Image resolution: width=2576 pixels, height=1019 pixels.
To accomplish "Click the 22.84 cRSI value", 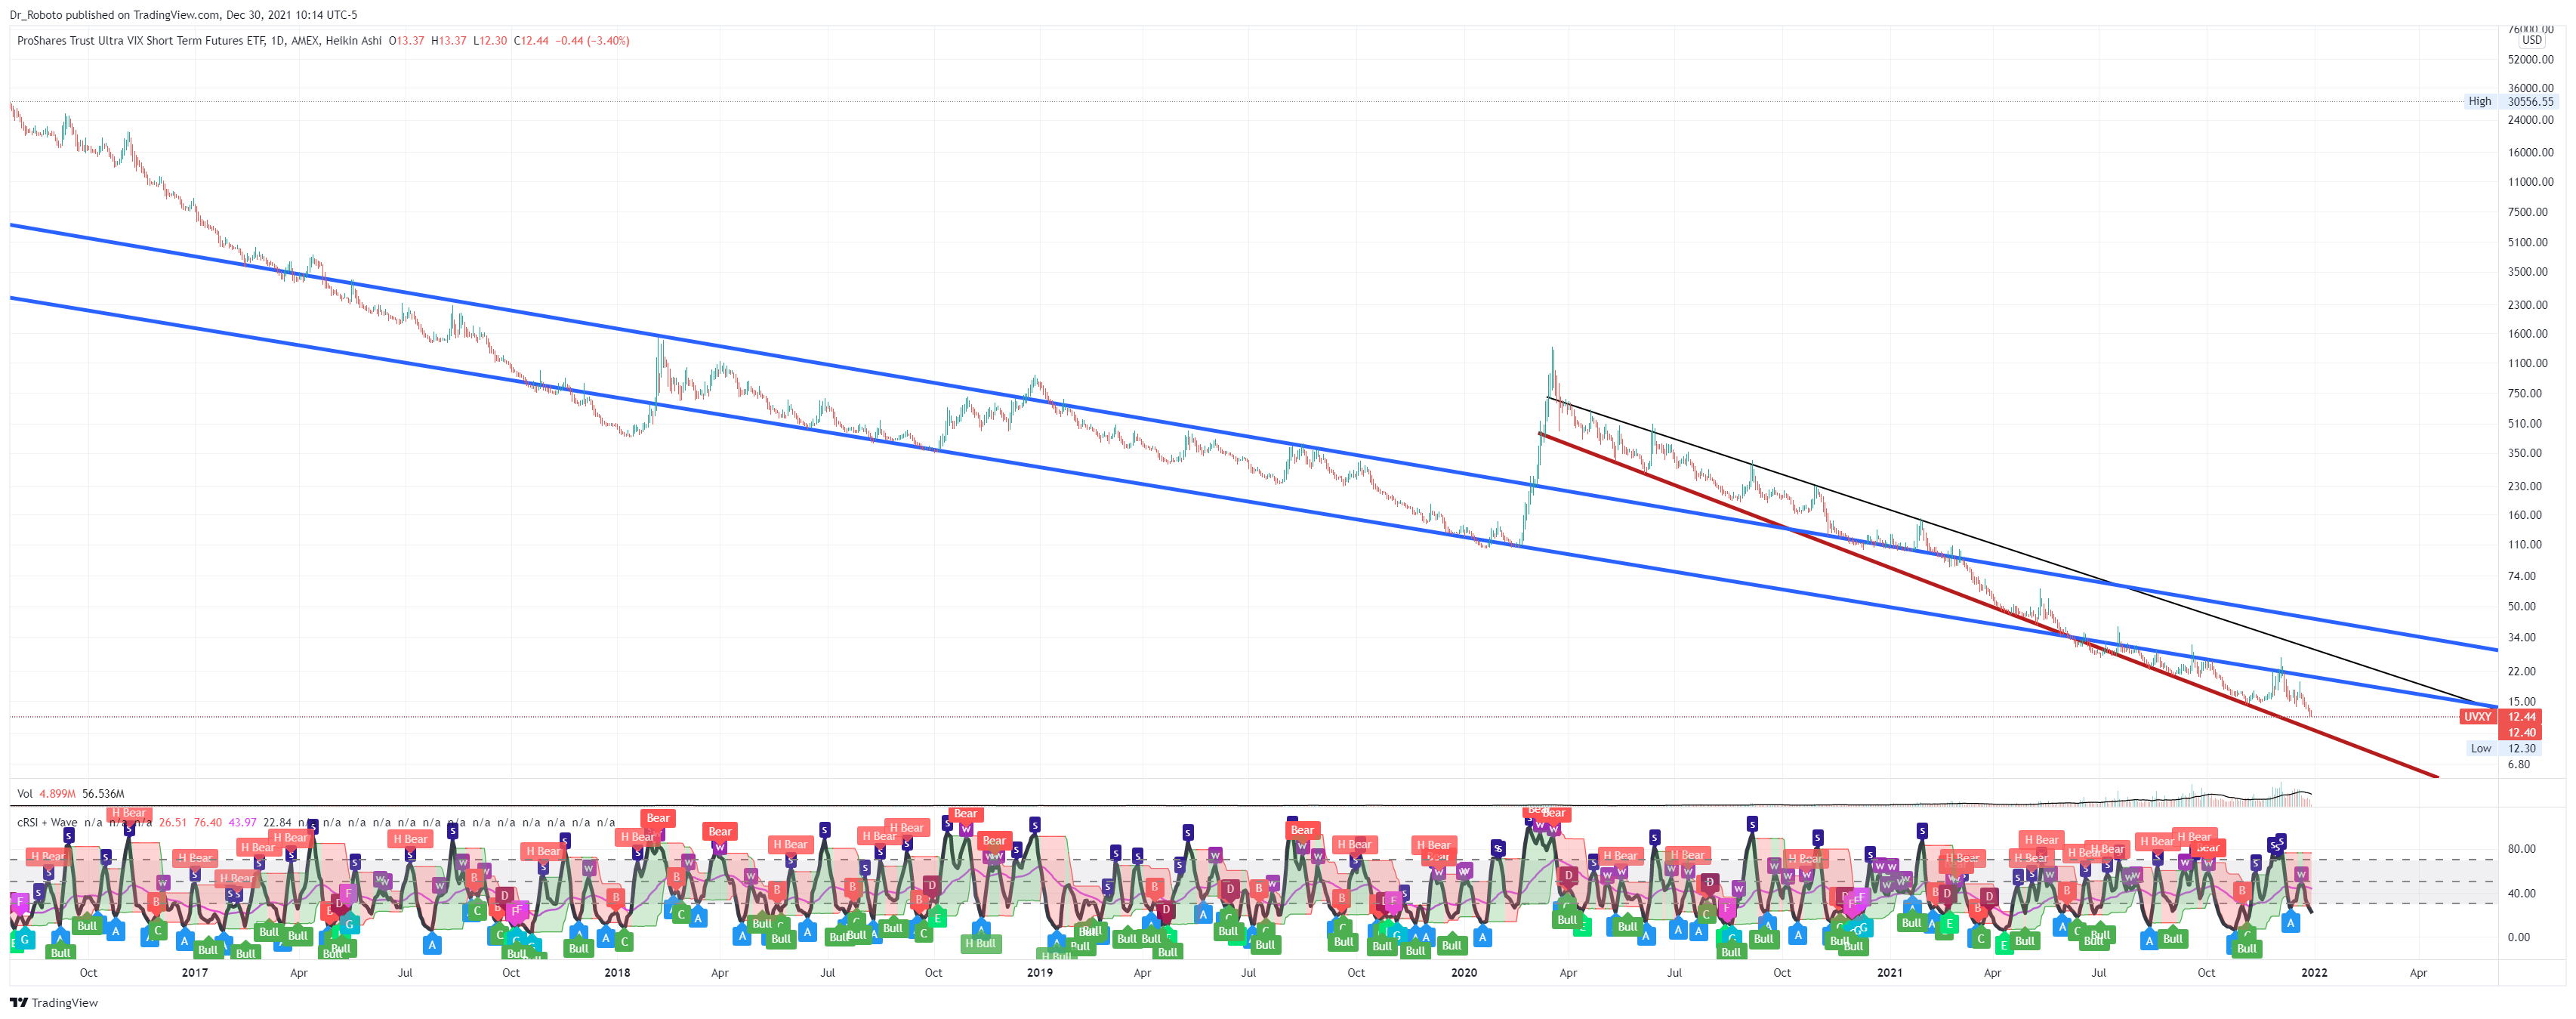I will (278, 823).
